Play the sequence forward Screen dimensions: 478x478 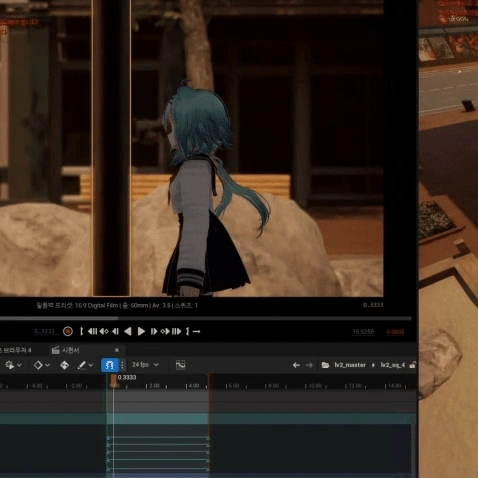click(x=141, y=331)
